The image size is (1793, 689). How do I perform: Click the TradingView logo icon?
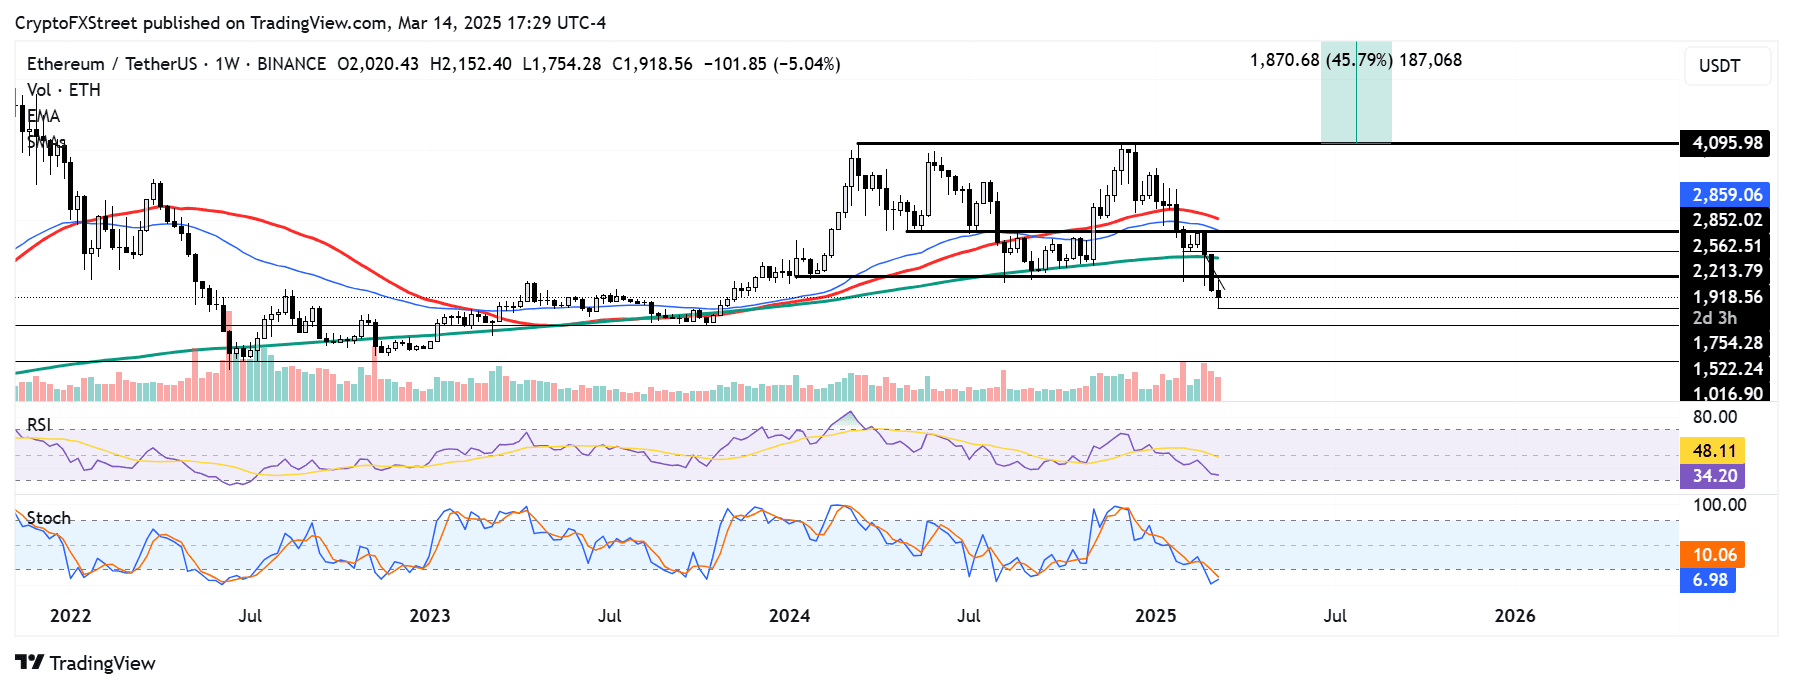click(30, 663)
